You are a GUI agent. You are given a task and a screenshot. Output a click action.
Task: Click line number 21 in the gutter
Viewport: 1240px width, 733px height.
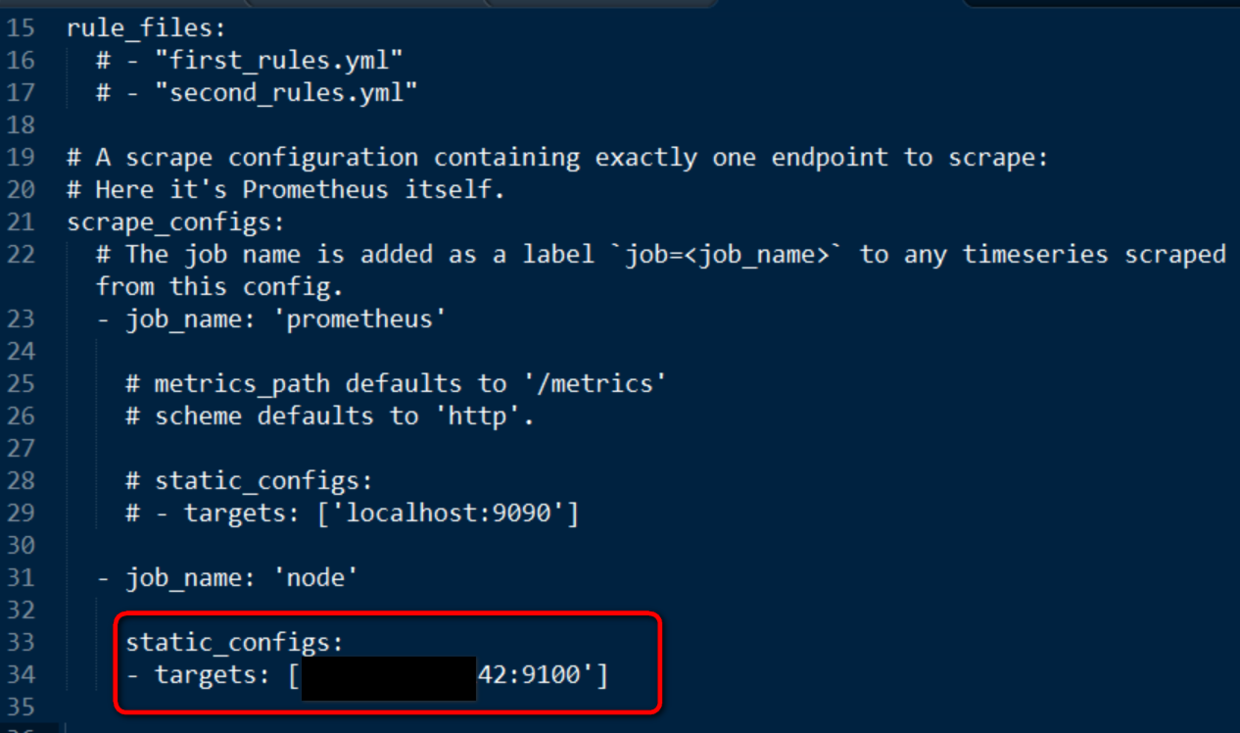pyautogui.click(x=21, y=222)
